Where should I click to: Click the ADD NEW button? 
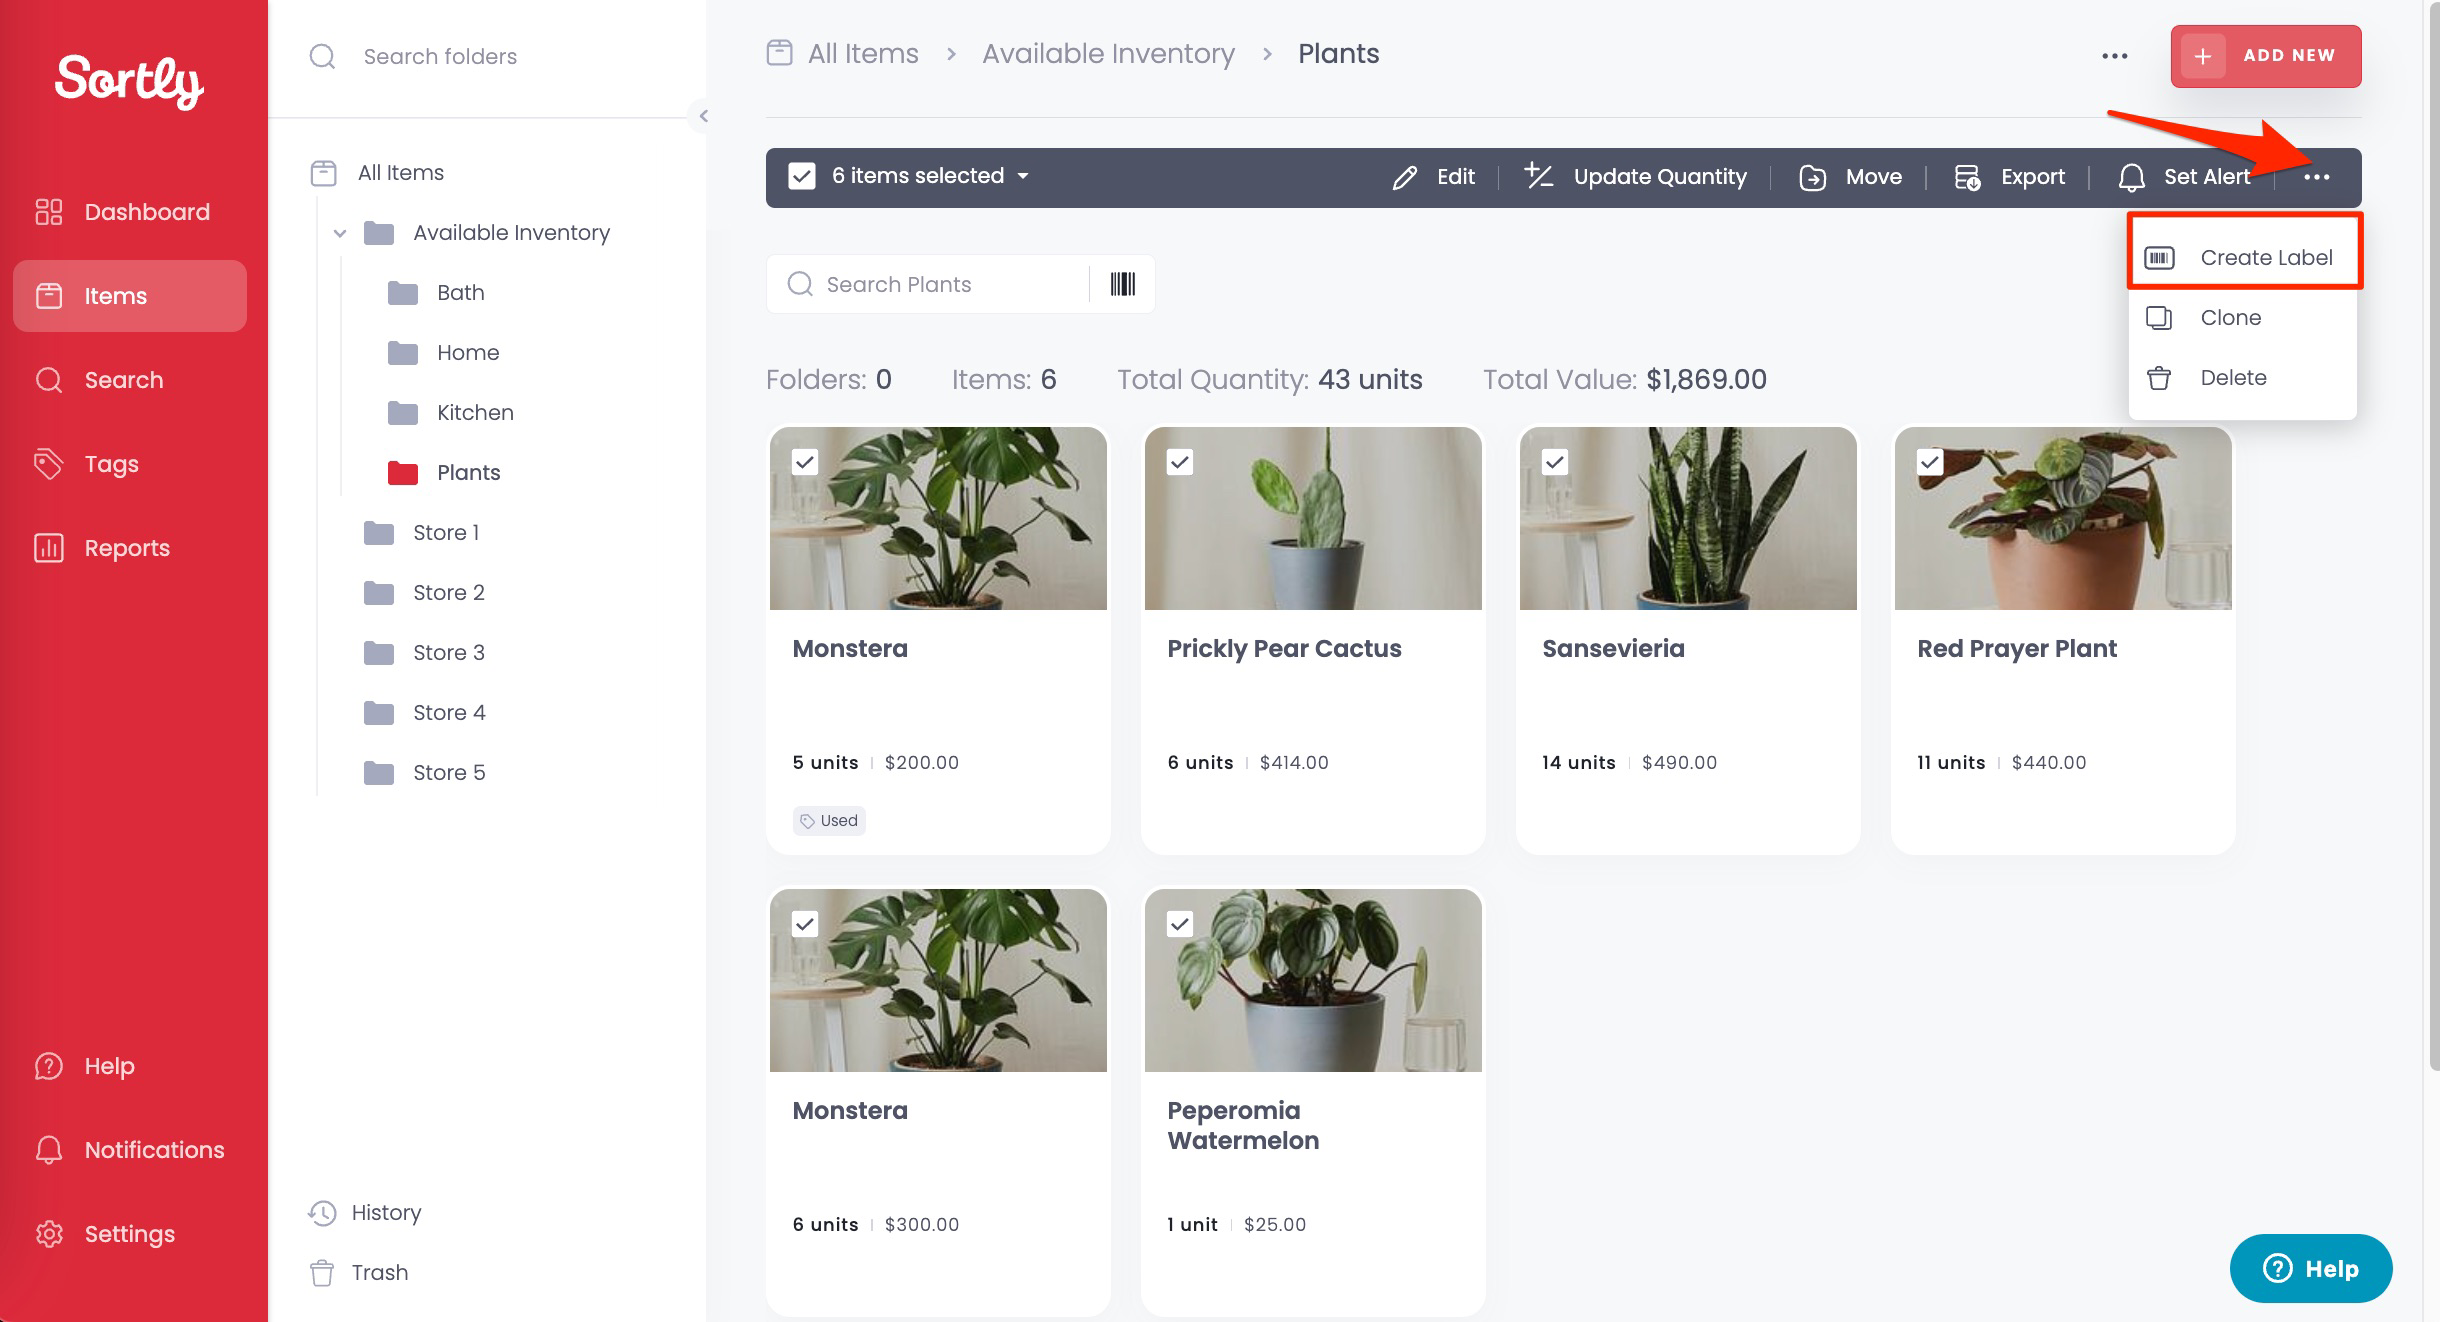pyautogui.click(x=2266, y=56)
